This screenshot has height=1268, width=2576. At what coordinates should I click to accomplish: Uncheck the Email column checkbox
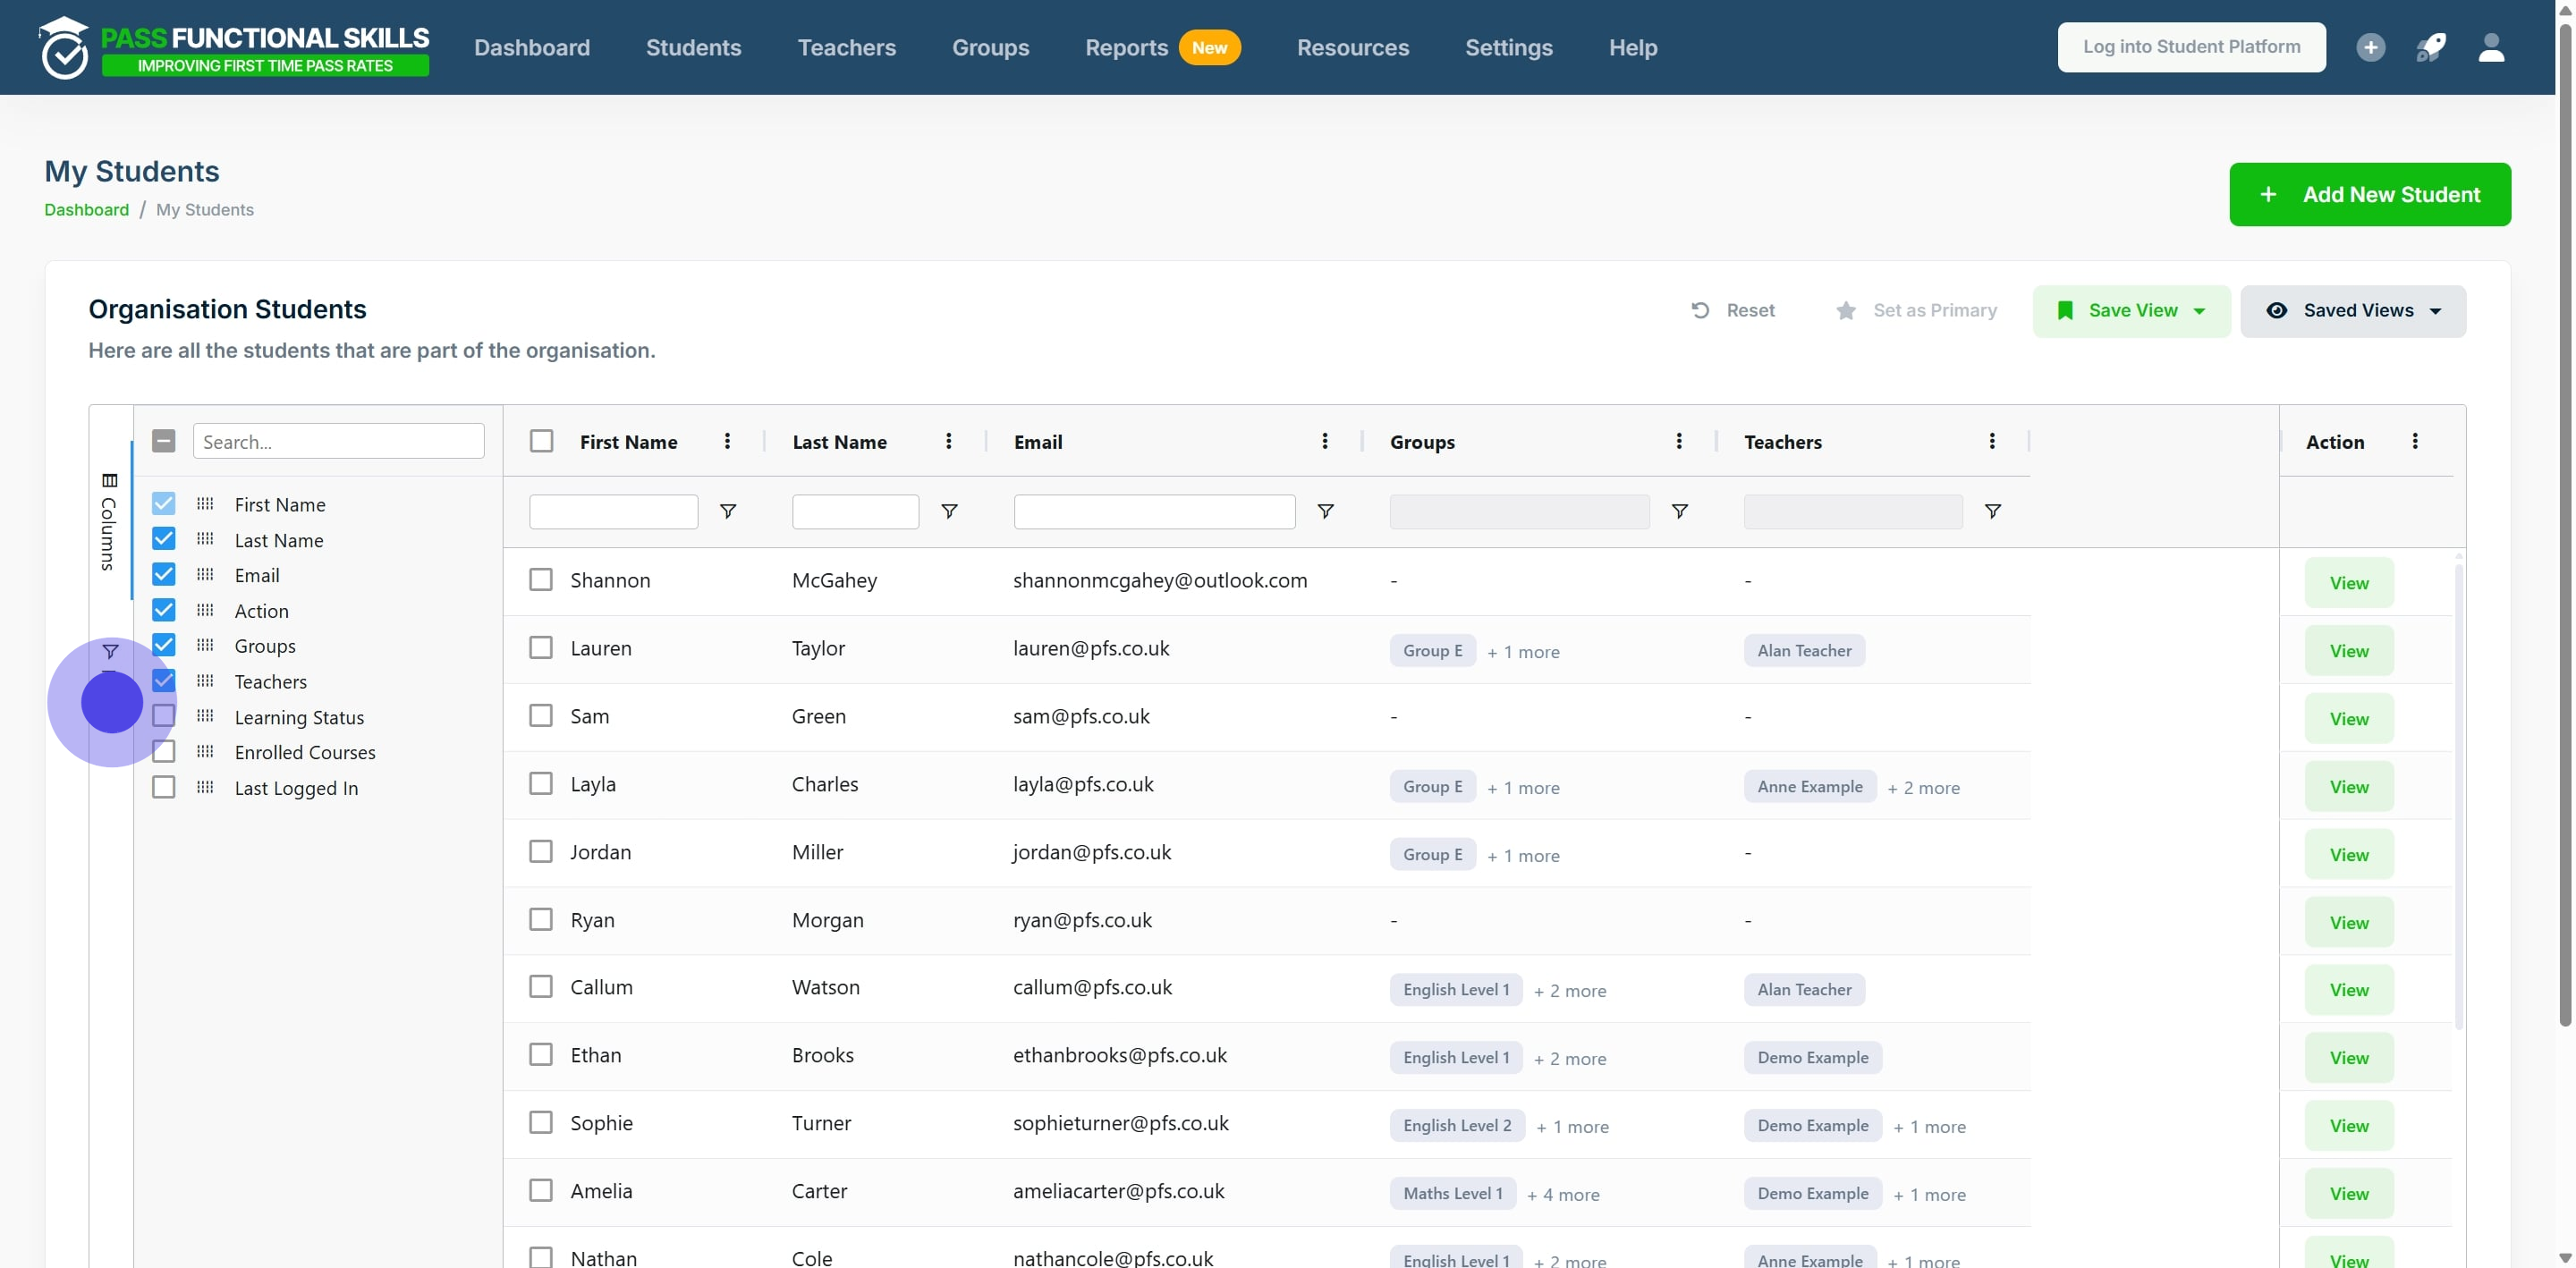163,574
